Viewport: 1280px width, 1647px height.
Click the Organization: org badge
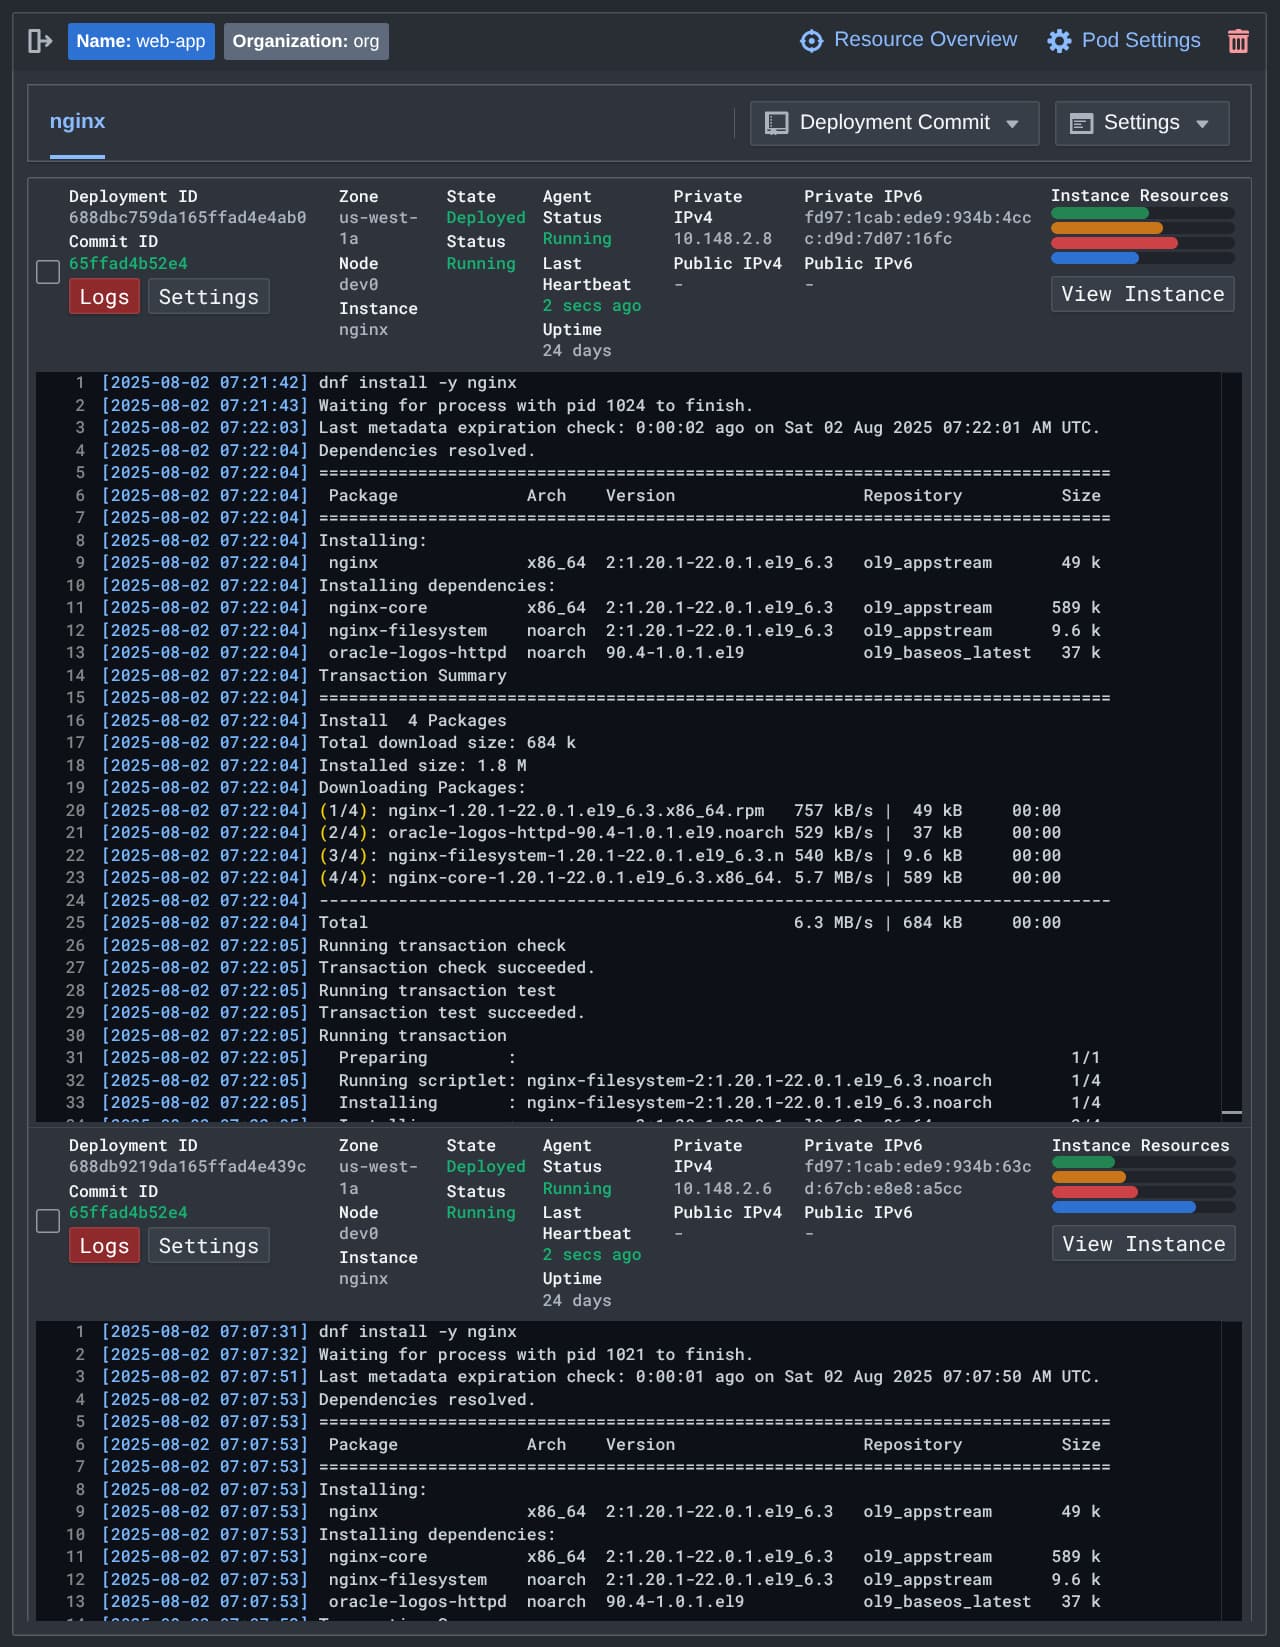pos(306,41)
